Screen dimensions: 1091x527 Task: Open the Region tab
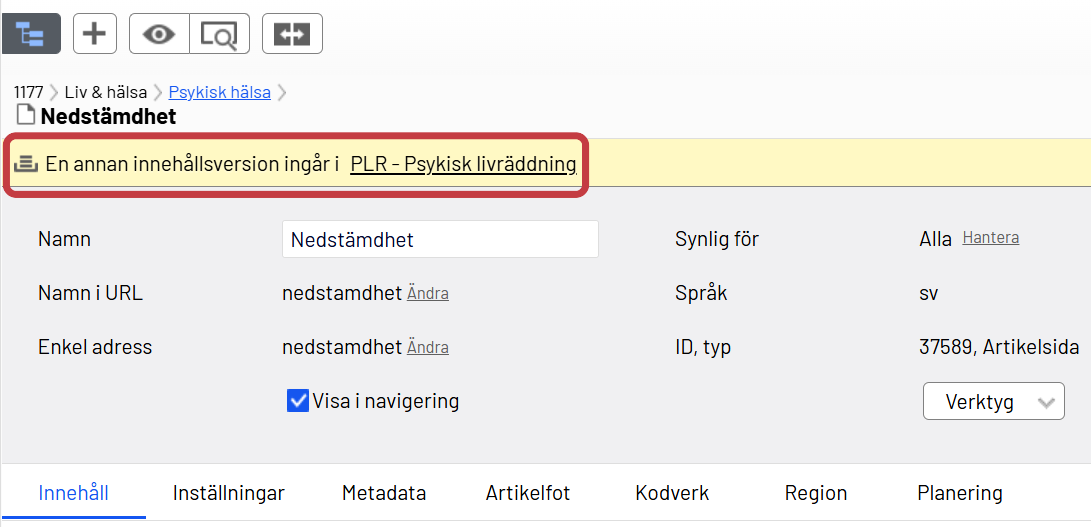[816, 493]
